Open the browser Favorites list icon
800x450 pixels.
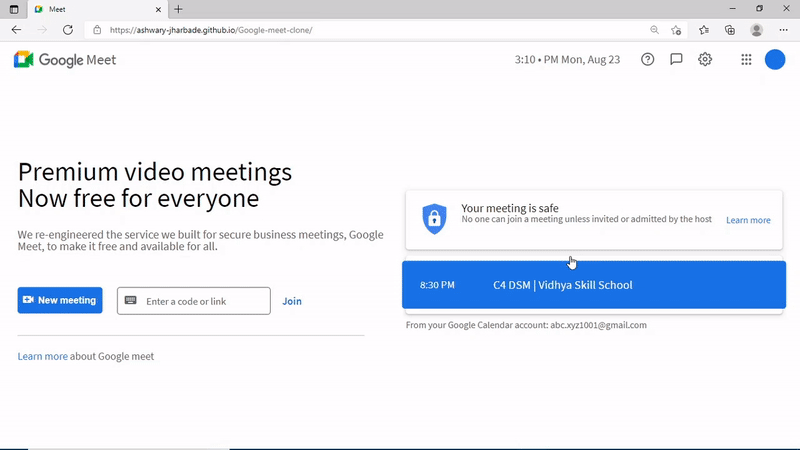tap(704, 30)
